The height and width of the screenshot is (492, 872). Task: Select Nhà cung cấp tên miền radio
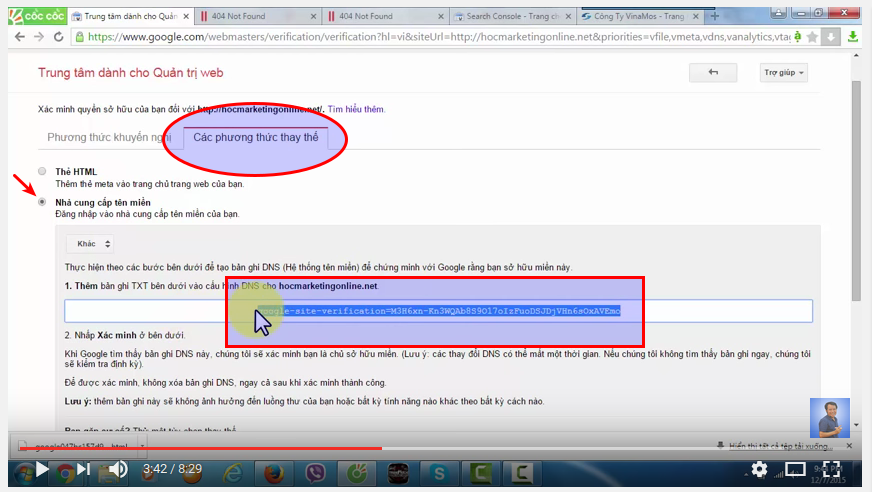42,202
